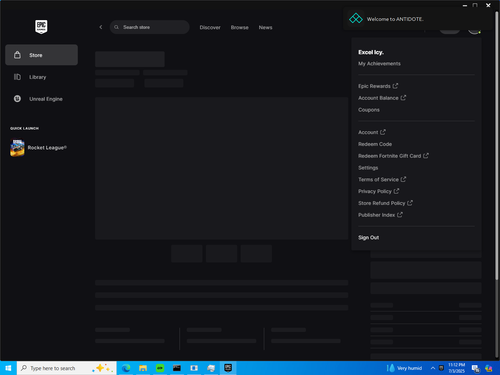This screenshot has width=500, height=375.
Task: Open the Store sidebar section
Action: tap(41, 55)
